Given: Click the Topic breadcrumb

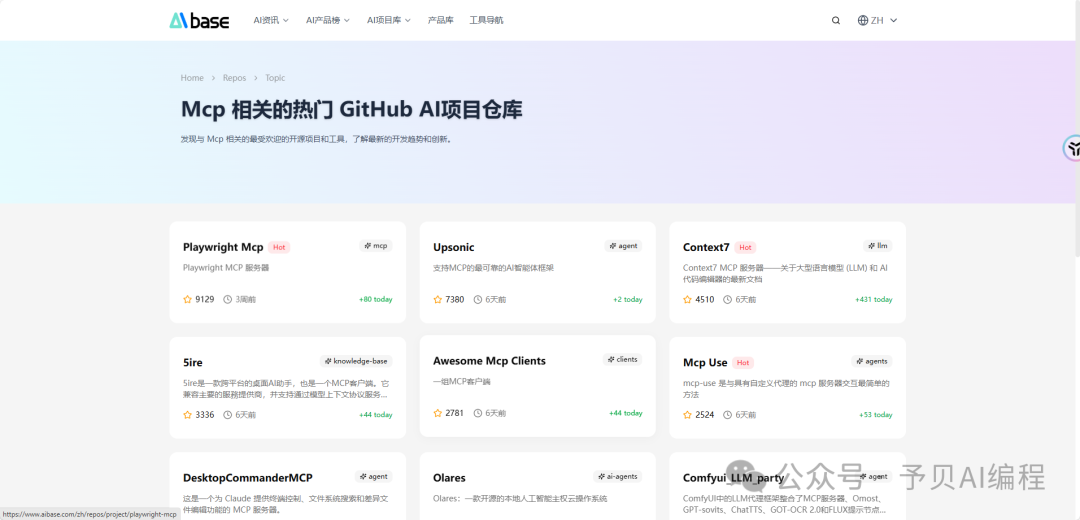Looking at the screenshot, I should pyautogui.click(x=275, y=78).
